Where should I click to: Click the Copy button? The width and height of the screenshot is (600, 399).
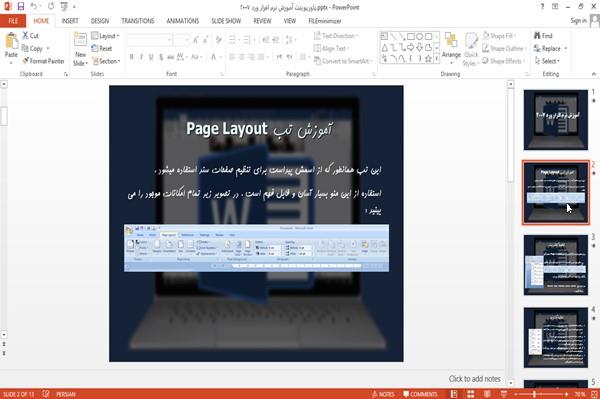pos(32,49)
